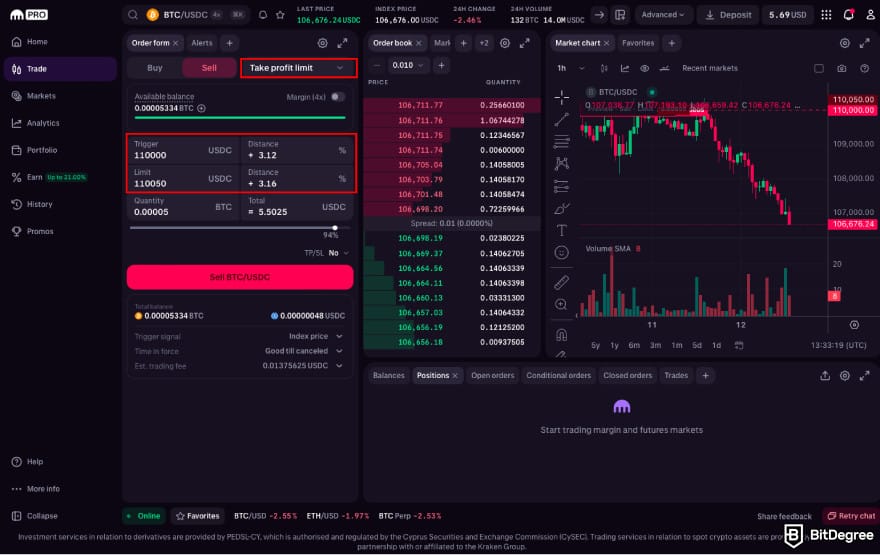Switch to the Favorites chart tab
The width and height of the screenshot is (880, 555).
pyautogui.click(x=638, y=43)
